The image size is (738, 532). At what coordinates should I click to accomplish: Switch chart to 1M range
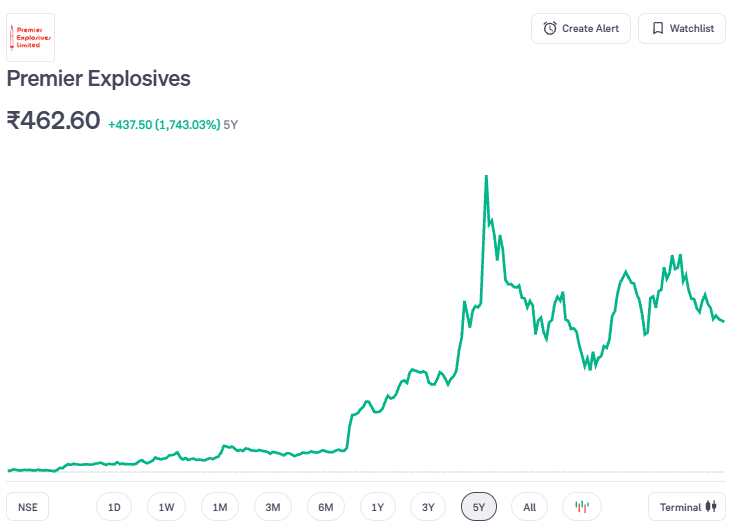tap(220, 507)
